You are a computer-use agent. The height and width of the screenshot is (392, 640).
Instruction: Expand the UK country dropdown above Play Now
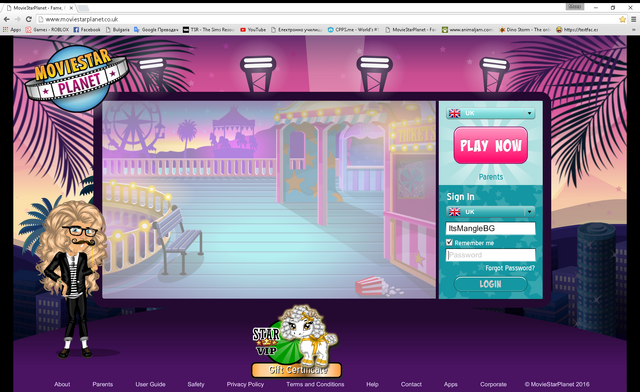coord(490,113)
